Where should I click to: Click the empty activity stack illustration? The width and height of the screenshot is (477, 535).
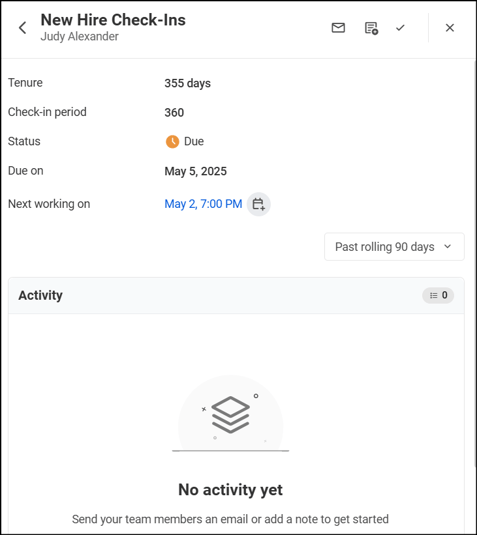(231, 414)
